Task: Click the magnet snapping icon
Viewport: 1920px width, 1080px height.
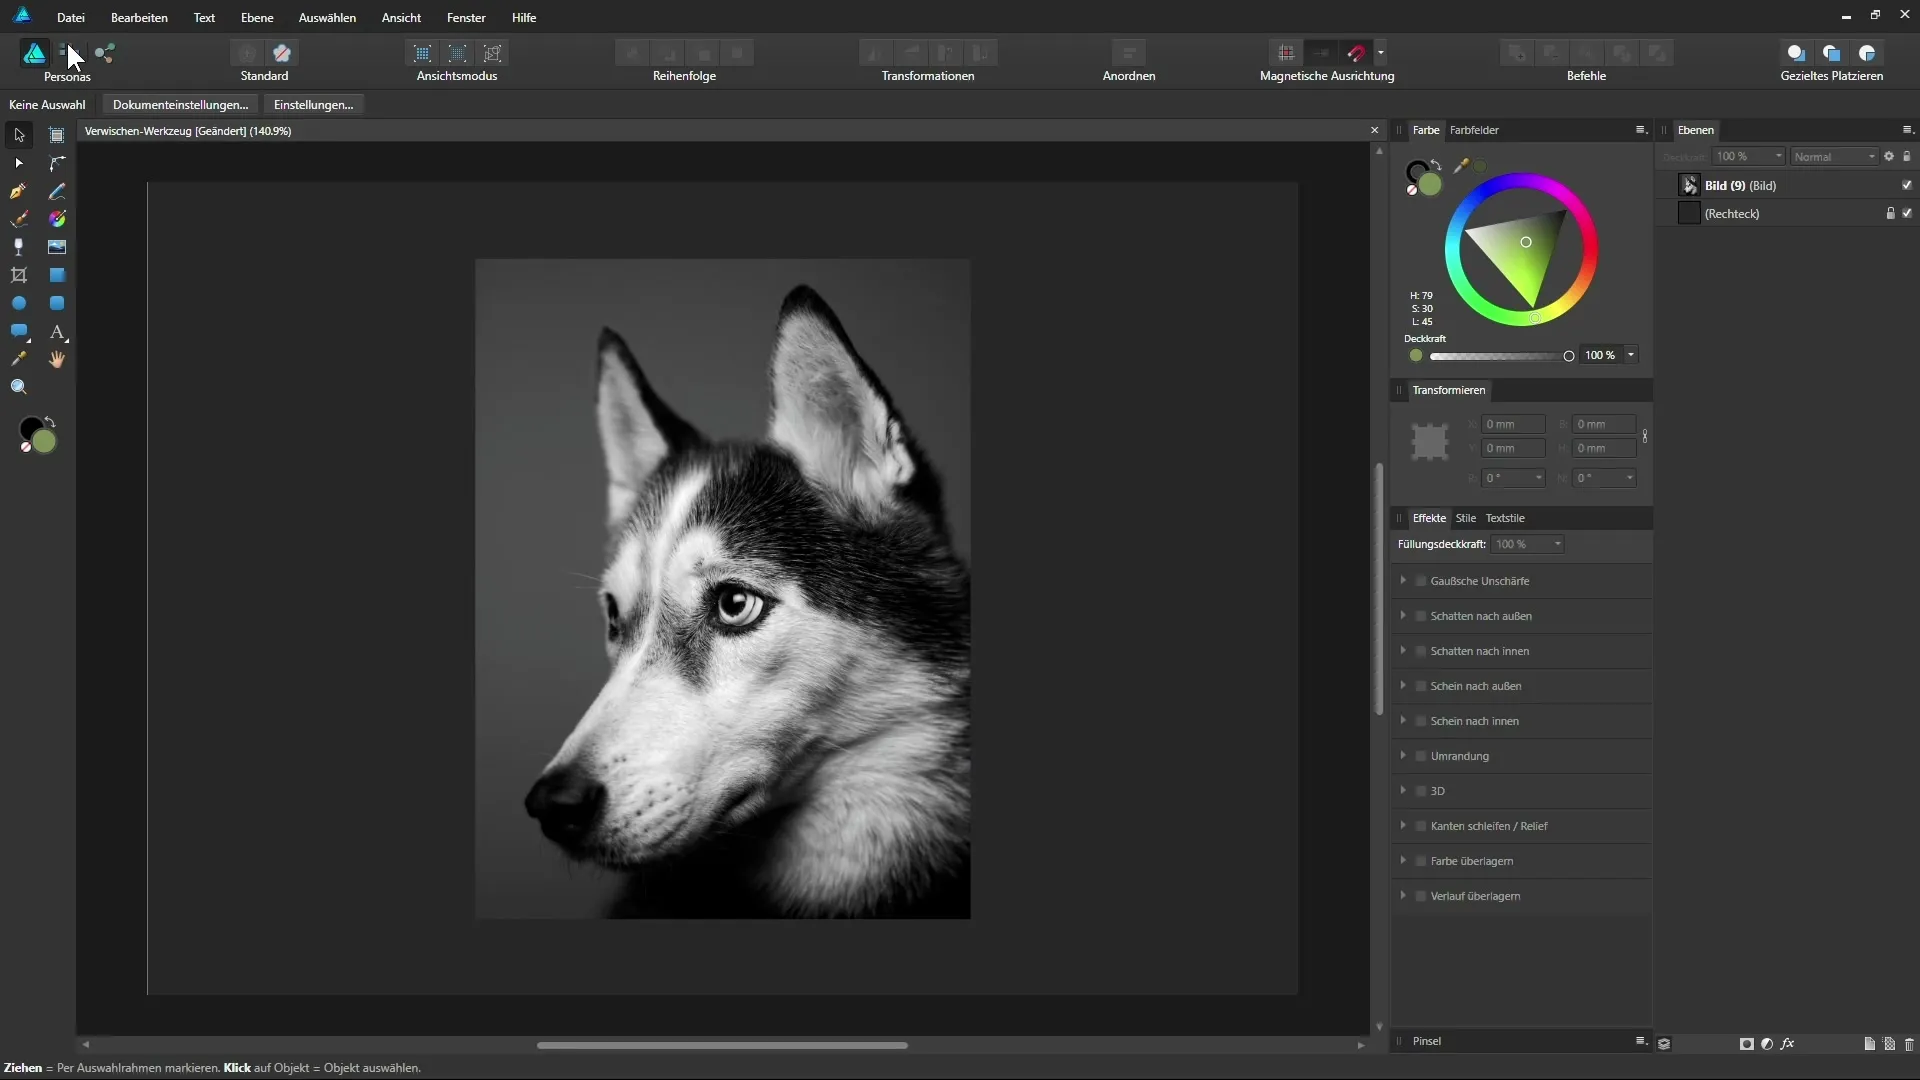Action: pos(1357,53)
